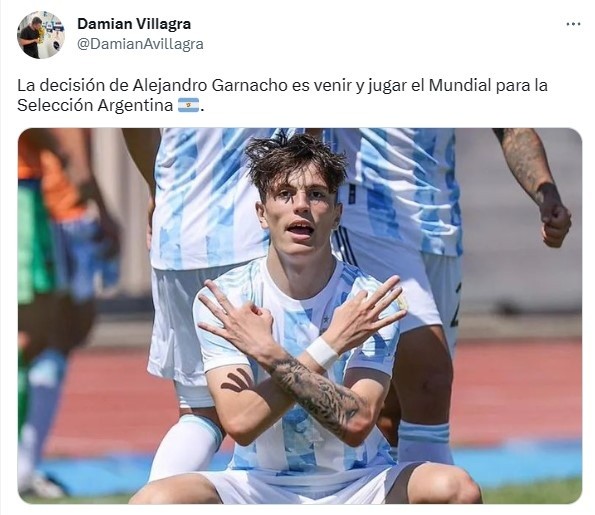Screen dimensions: 595x515
Task: Click the crossed hands gesture in the photo
Action: 300,317
